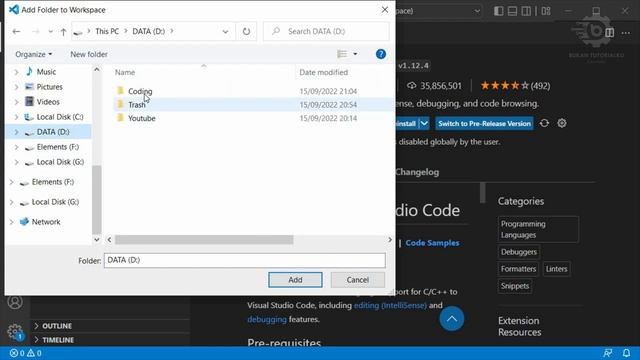Click the New folder button
The width and height of the screenshot is (640, 360).
[89, 54]
